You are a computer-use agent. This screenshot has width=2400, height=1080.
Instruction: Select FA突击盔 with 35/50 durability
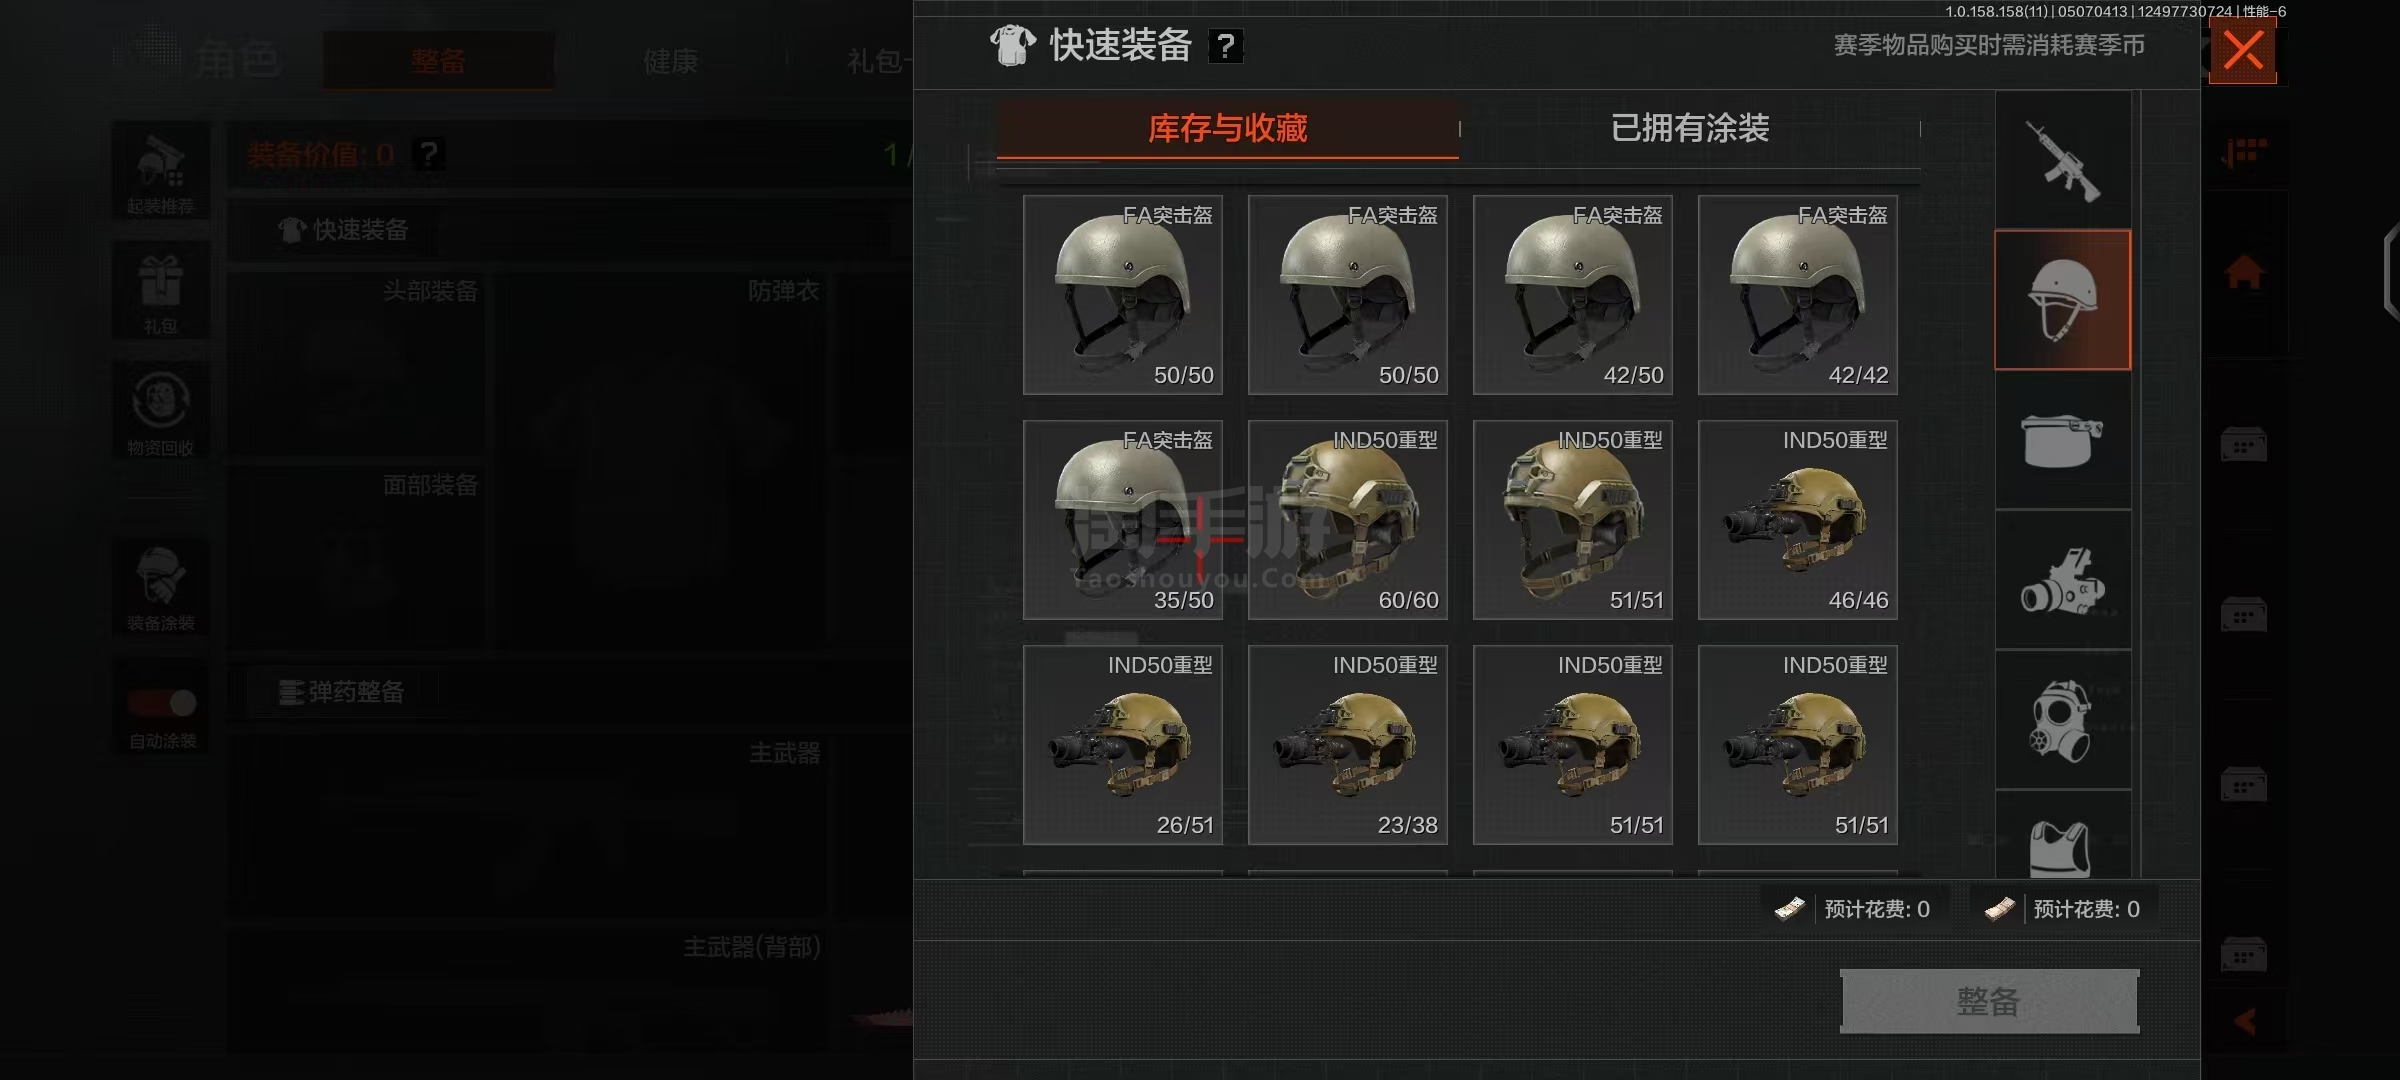[1123, 520]
